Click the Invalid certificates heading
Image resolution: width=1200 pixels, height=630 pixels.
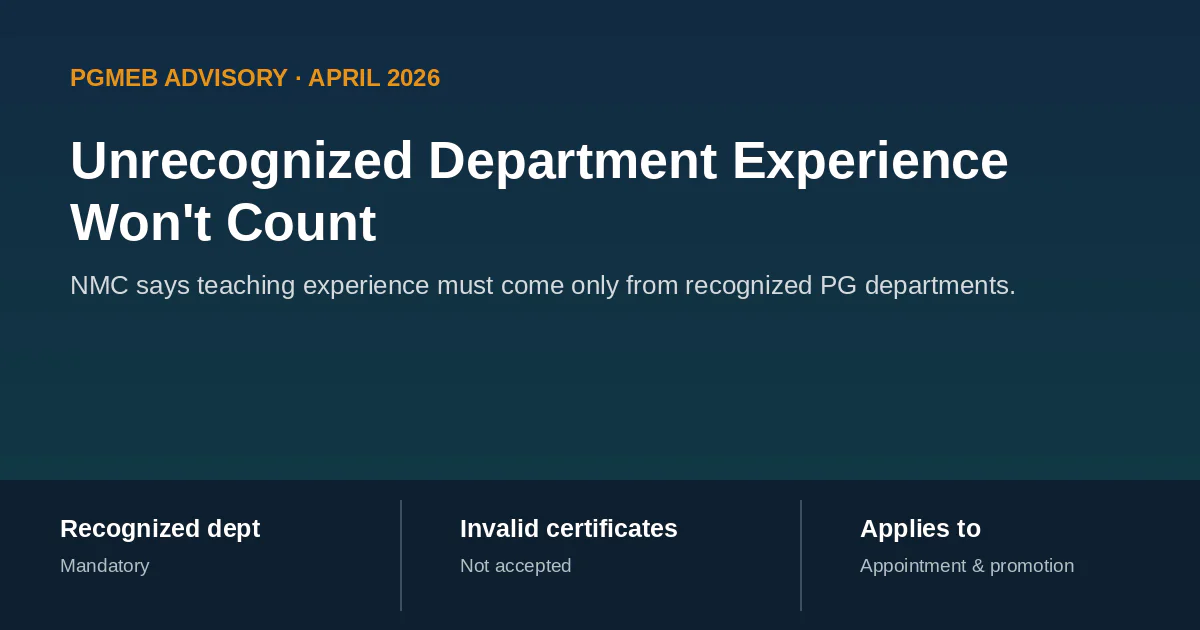[569, 529]
